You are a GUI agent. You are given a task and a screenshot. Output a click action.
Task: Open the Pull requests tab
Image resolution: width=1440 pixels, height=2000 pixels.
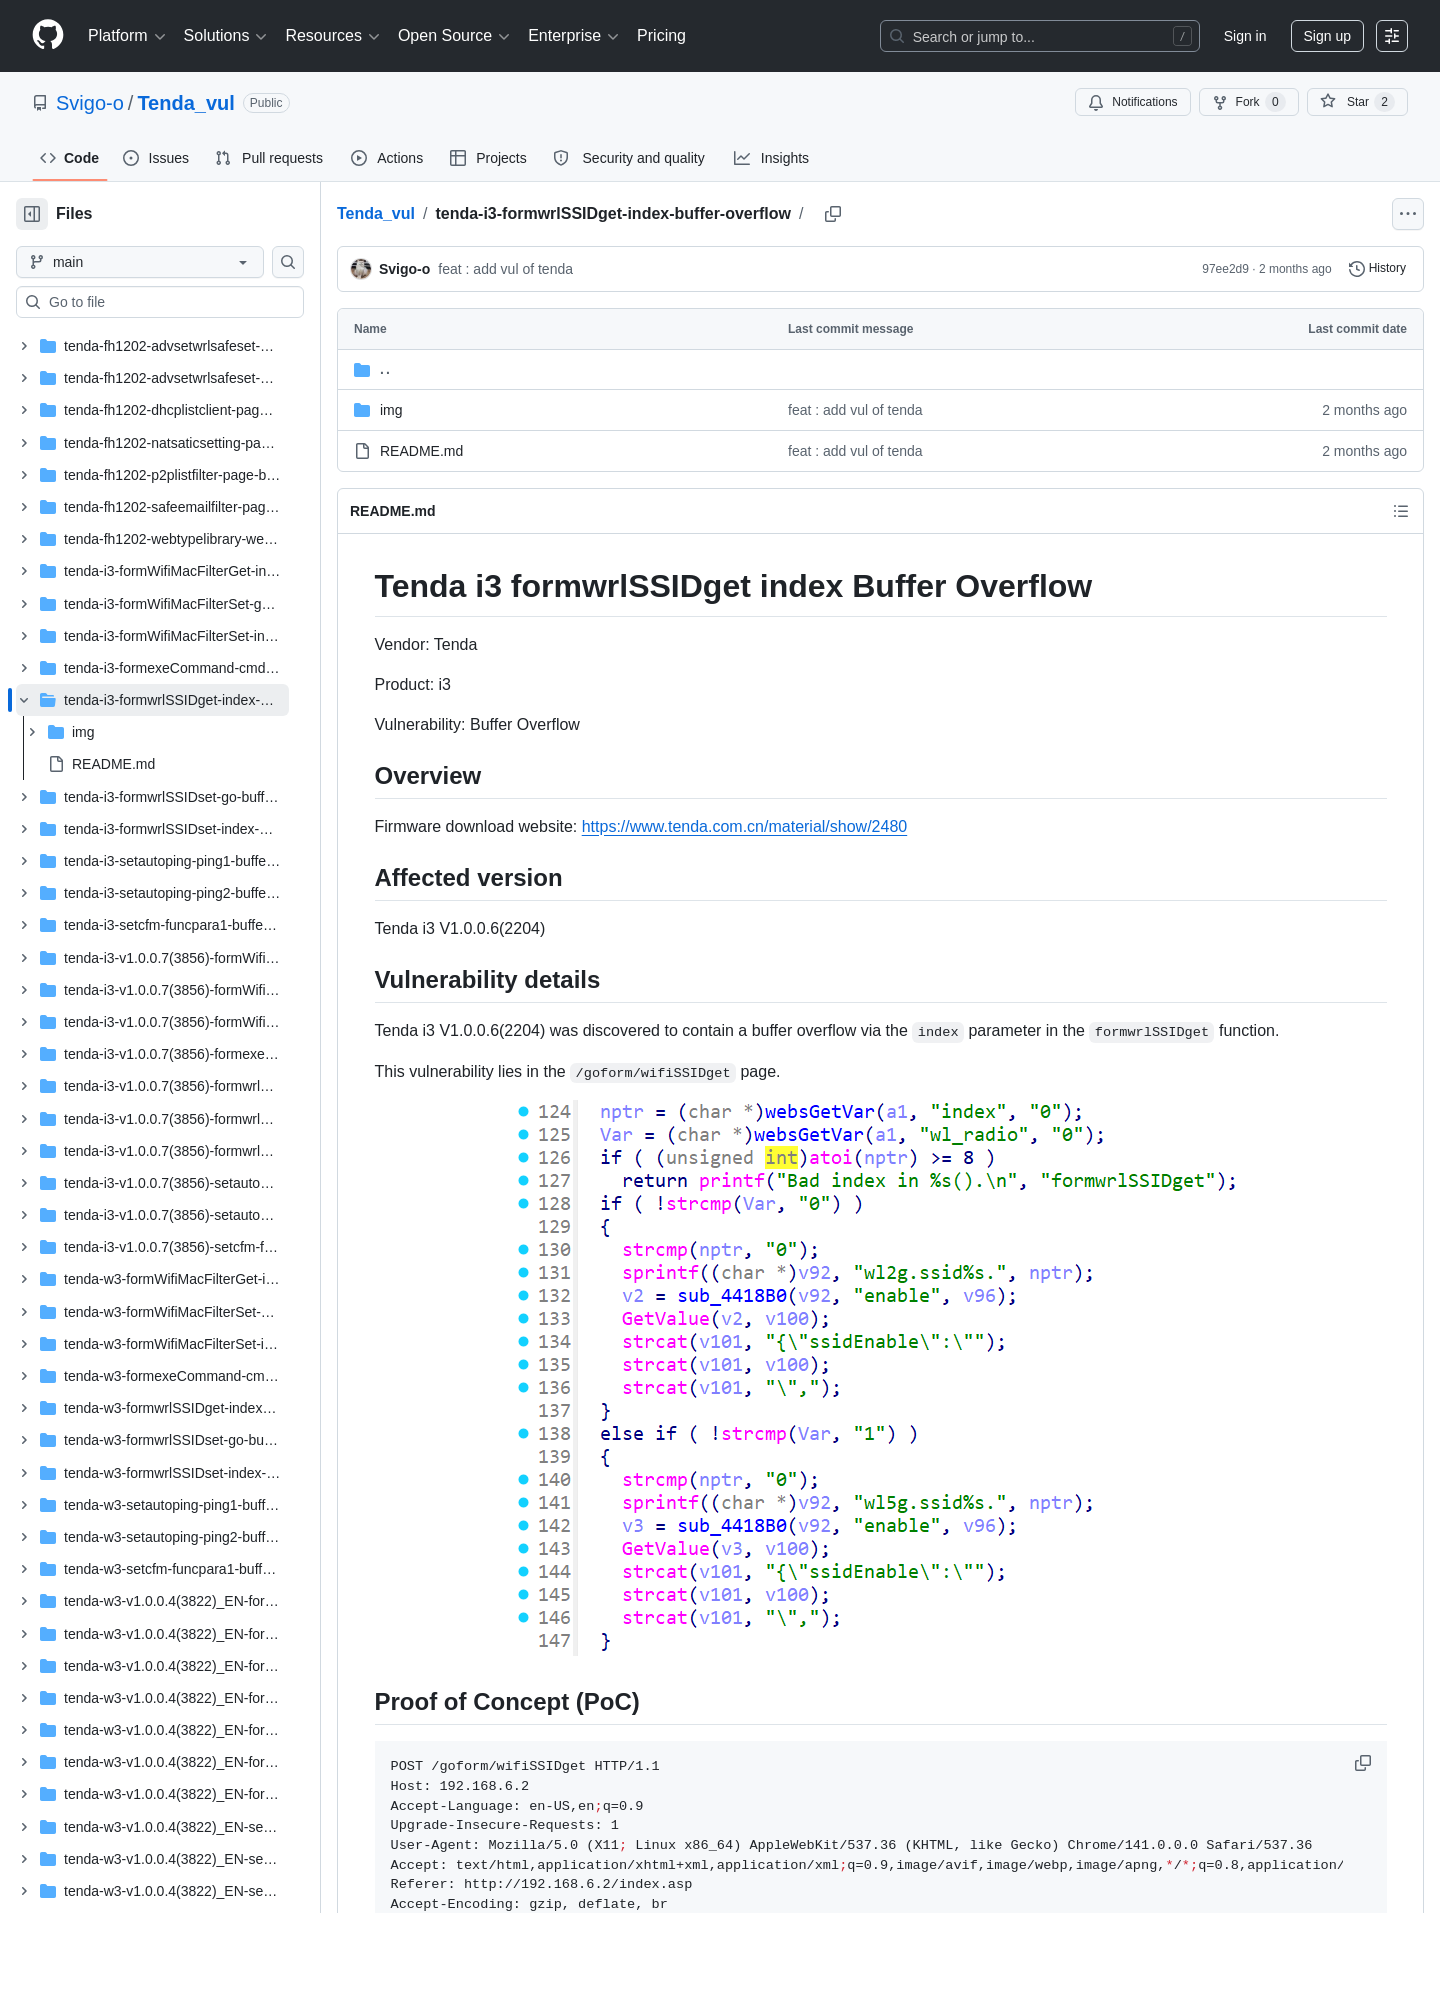pos(269,158)
